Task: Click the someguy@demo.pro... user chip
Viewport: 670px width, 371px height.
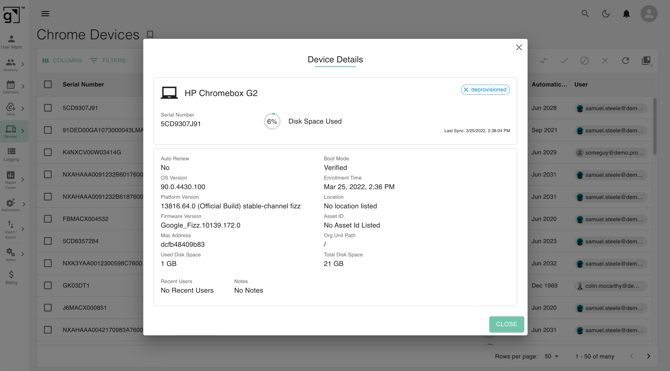Action: (610, 153)
